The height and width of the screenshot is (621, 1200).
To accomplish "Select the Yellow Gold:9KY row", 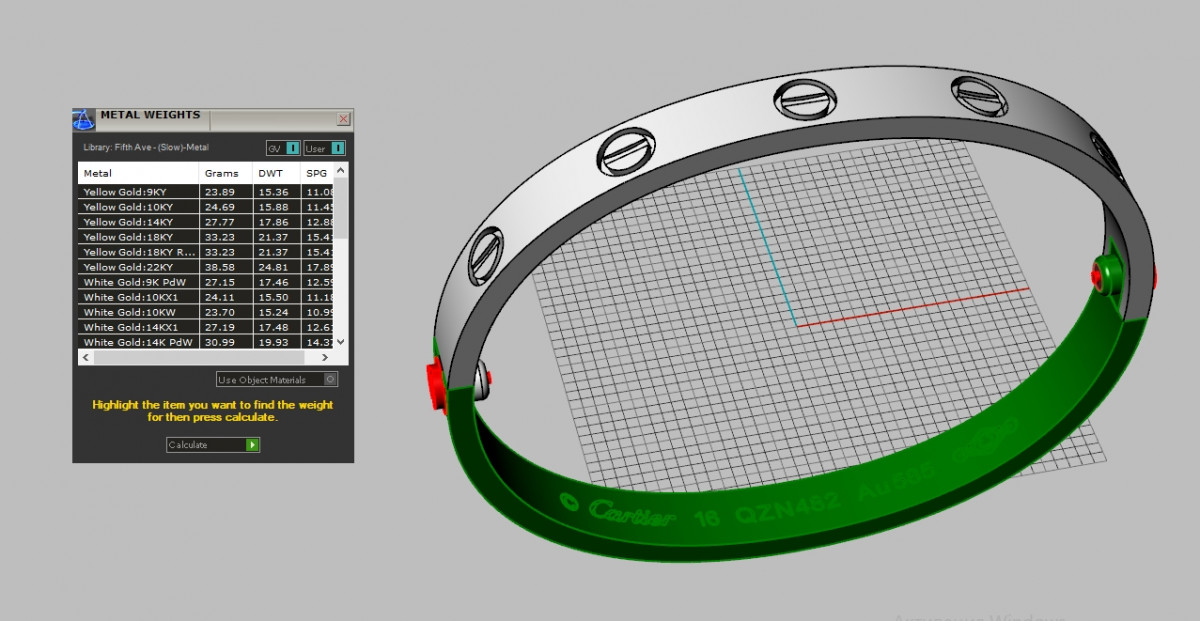I will click(x=206, y=192).
